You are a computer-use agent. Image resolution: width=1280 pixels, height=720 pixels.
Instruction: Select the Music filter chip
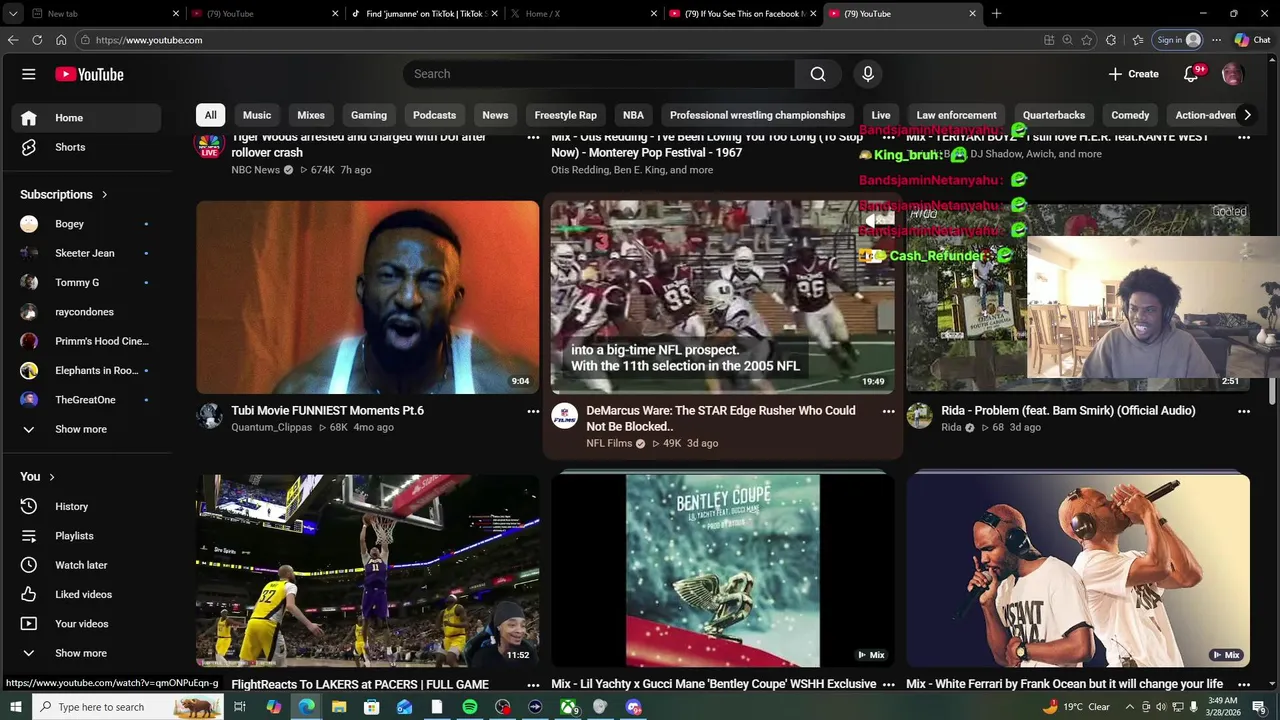(257, 115)
